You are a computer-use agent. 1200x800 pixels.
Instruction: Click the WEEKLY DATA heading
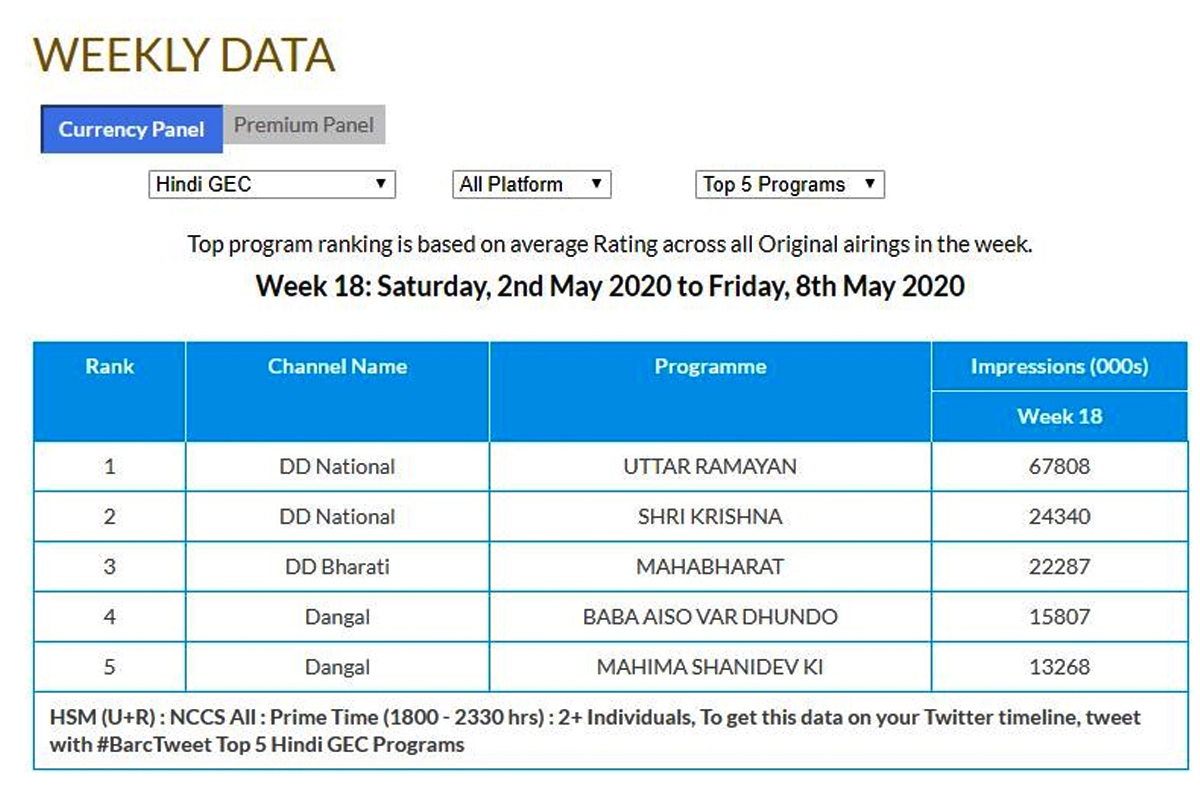tap(184, 55)
